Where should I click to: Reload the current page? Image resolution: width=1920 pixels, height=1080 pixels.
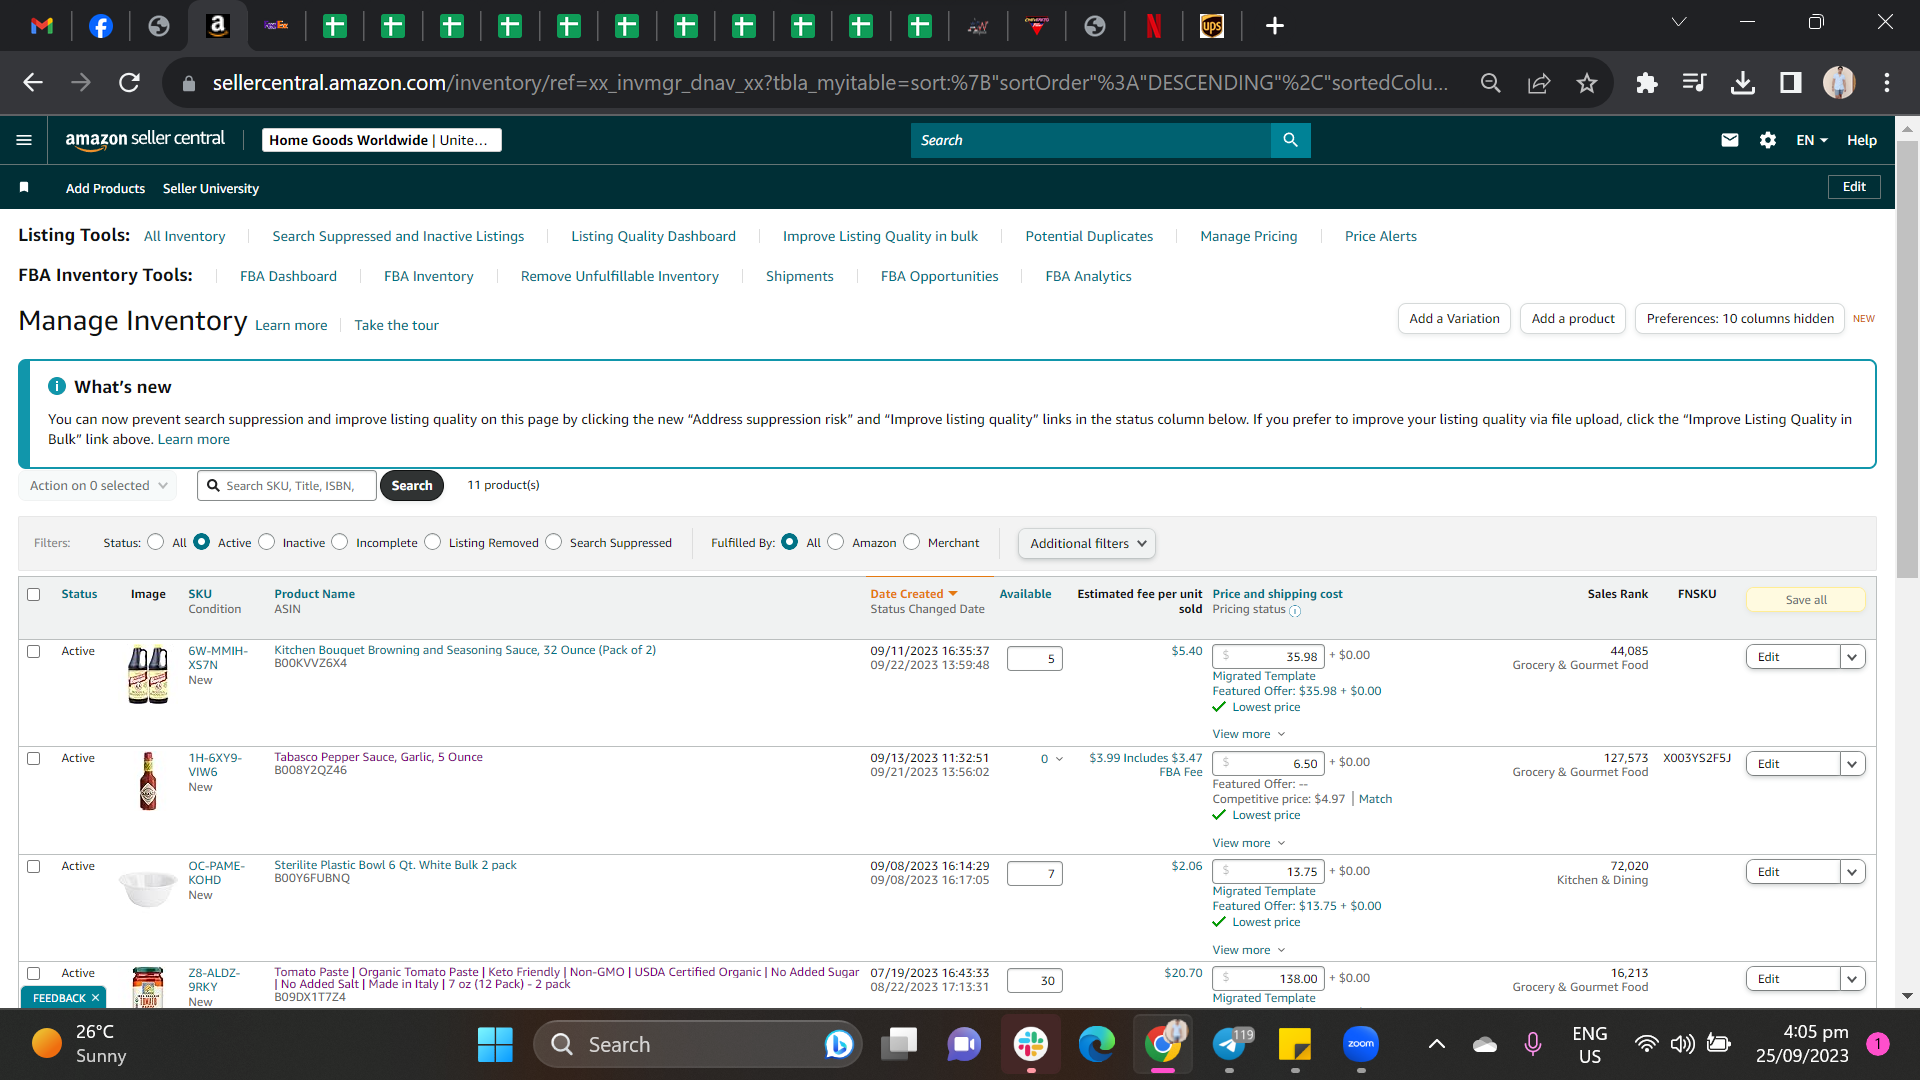point(129,83)
